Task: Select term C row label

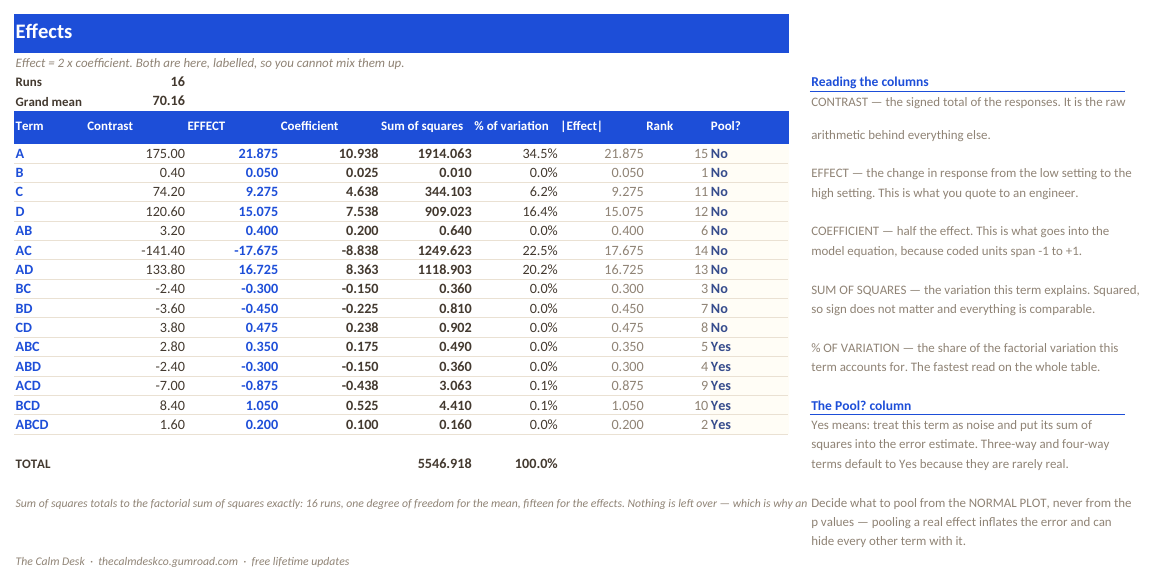Action: tap(19, 192)
